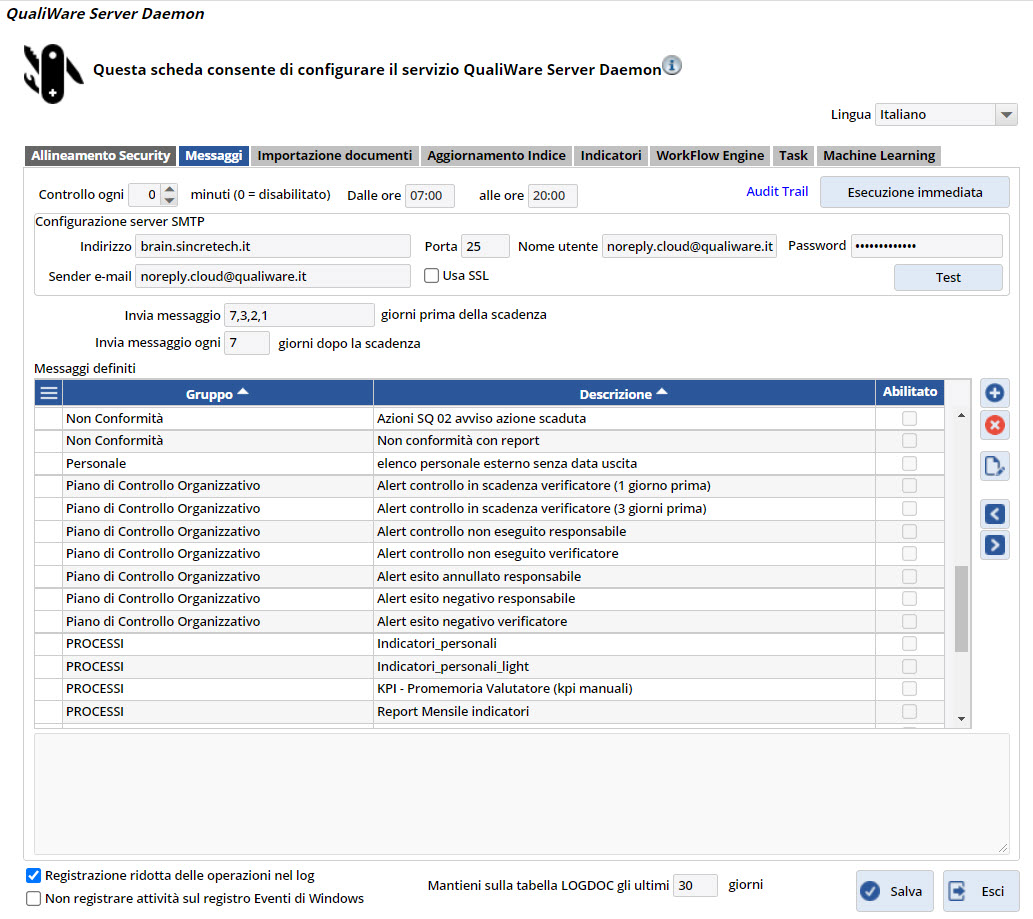Click the edit document icon
Screen dimensions: 1033x919
tap(994, 466)
